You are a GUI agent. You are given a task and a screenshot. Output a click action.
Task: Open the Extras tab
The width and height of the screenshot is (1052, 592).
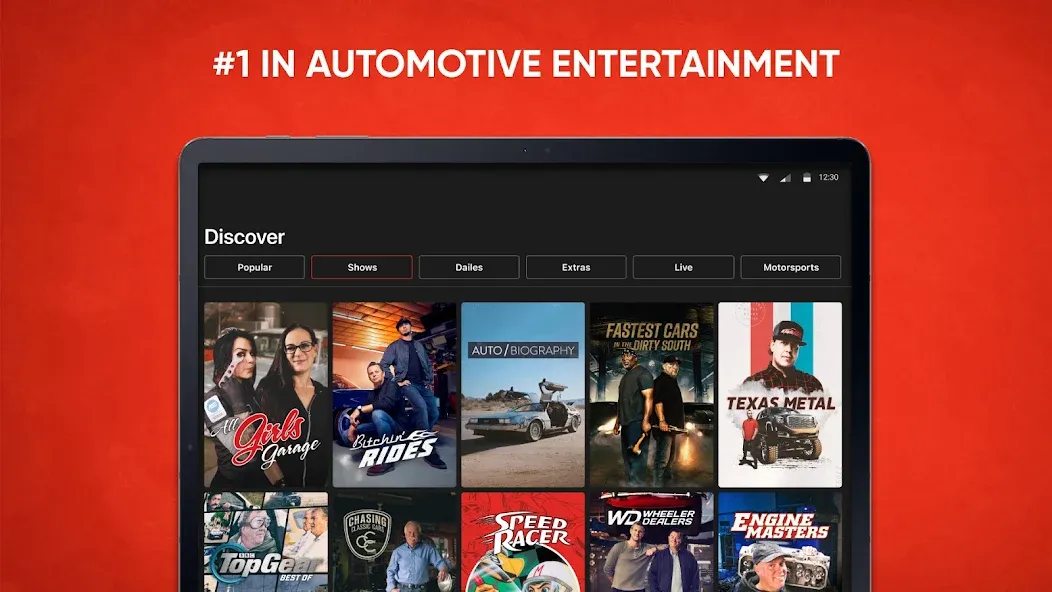click(x=576, y=267)
